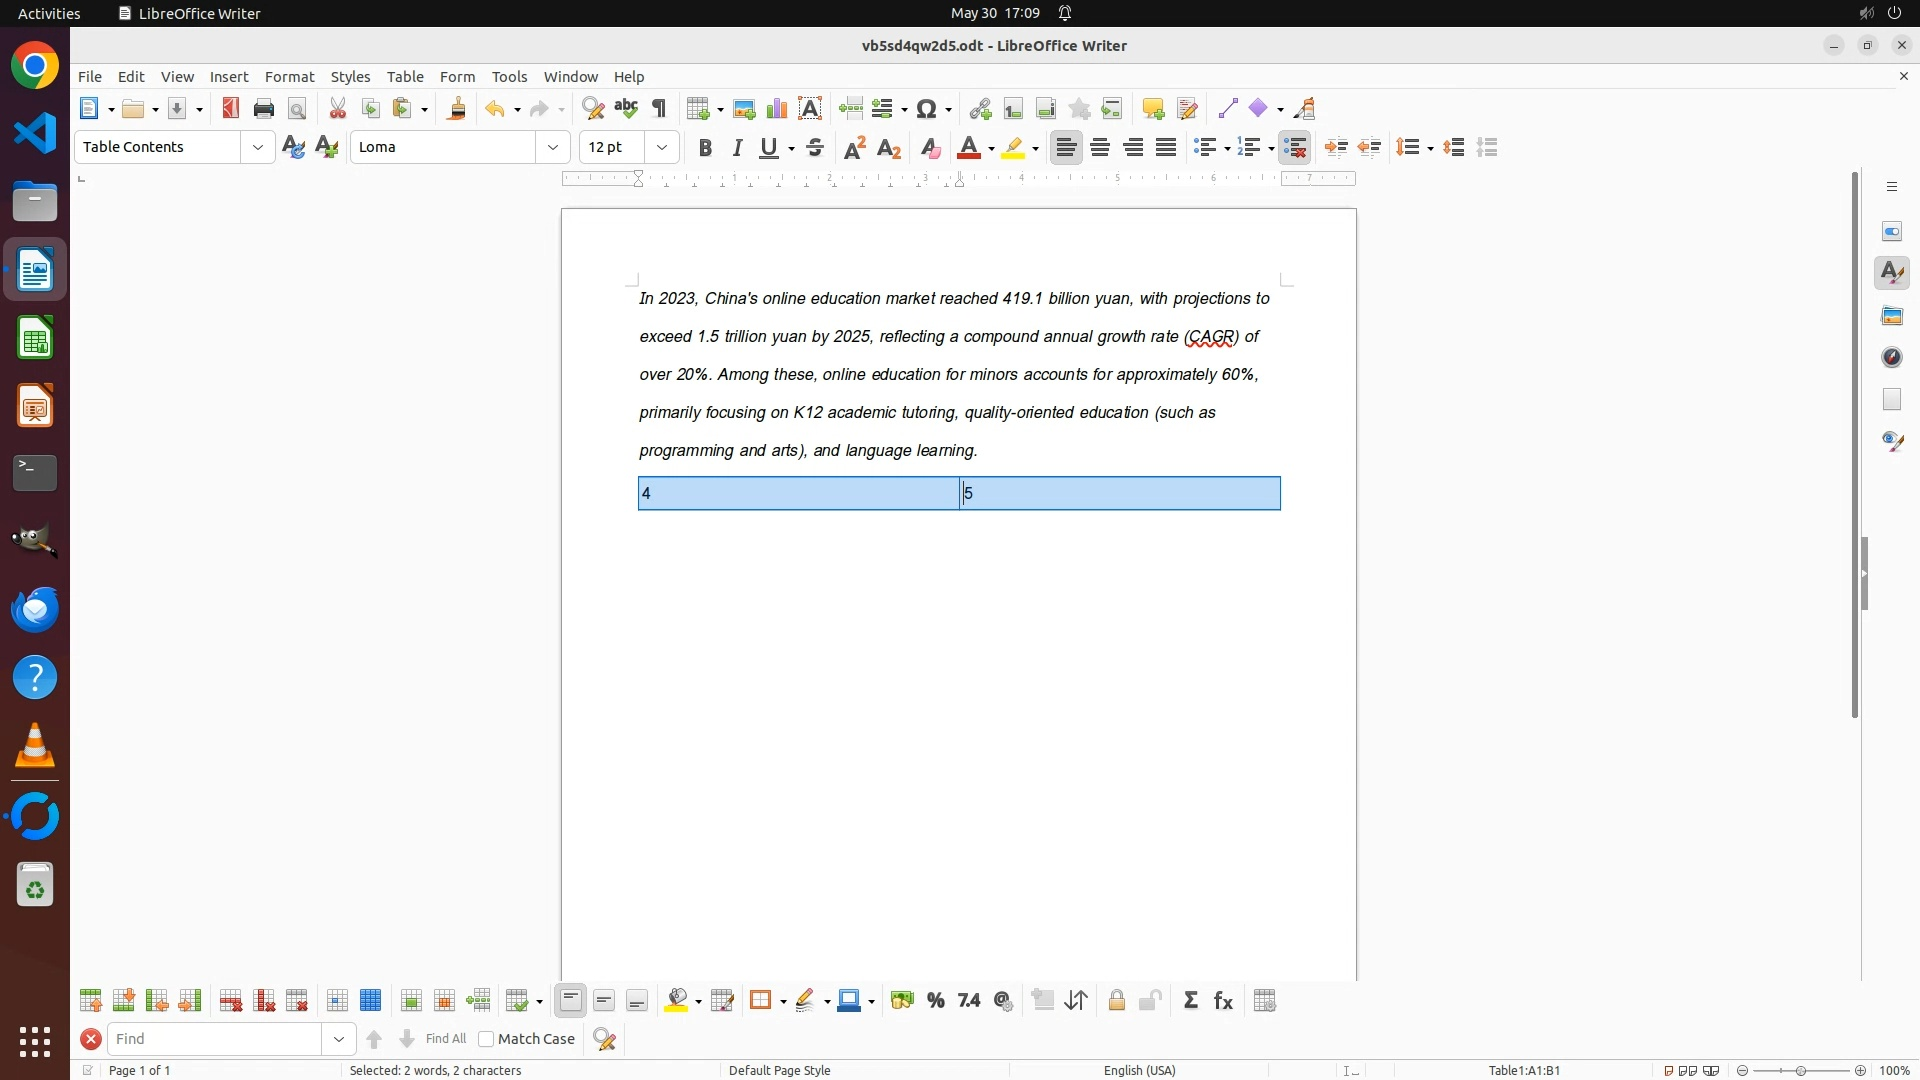Viewport: 1920px width, 1080px height.
Task: Click the zoom slider in the status bar
Action: [1800, 1071]
